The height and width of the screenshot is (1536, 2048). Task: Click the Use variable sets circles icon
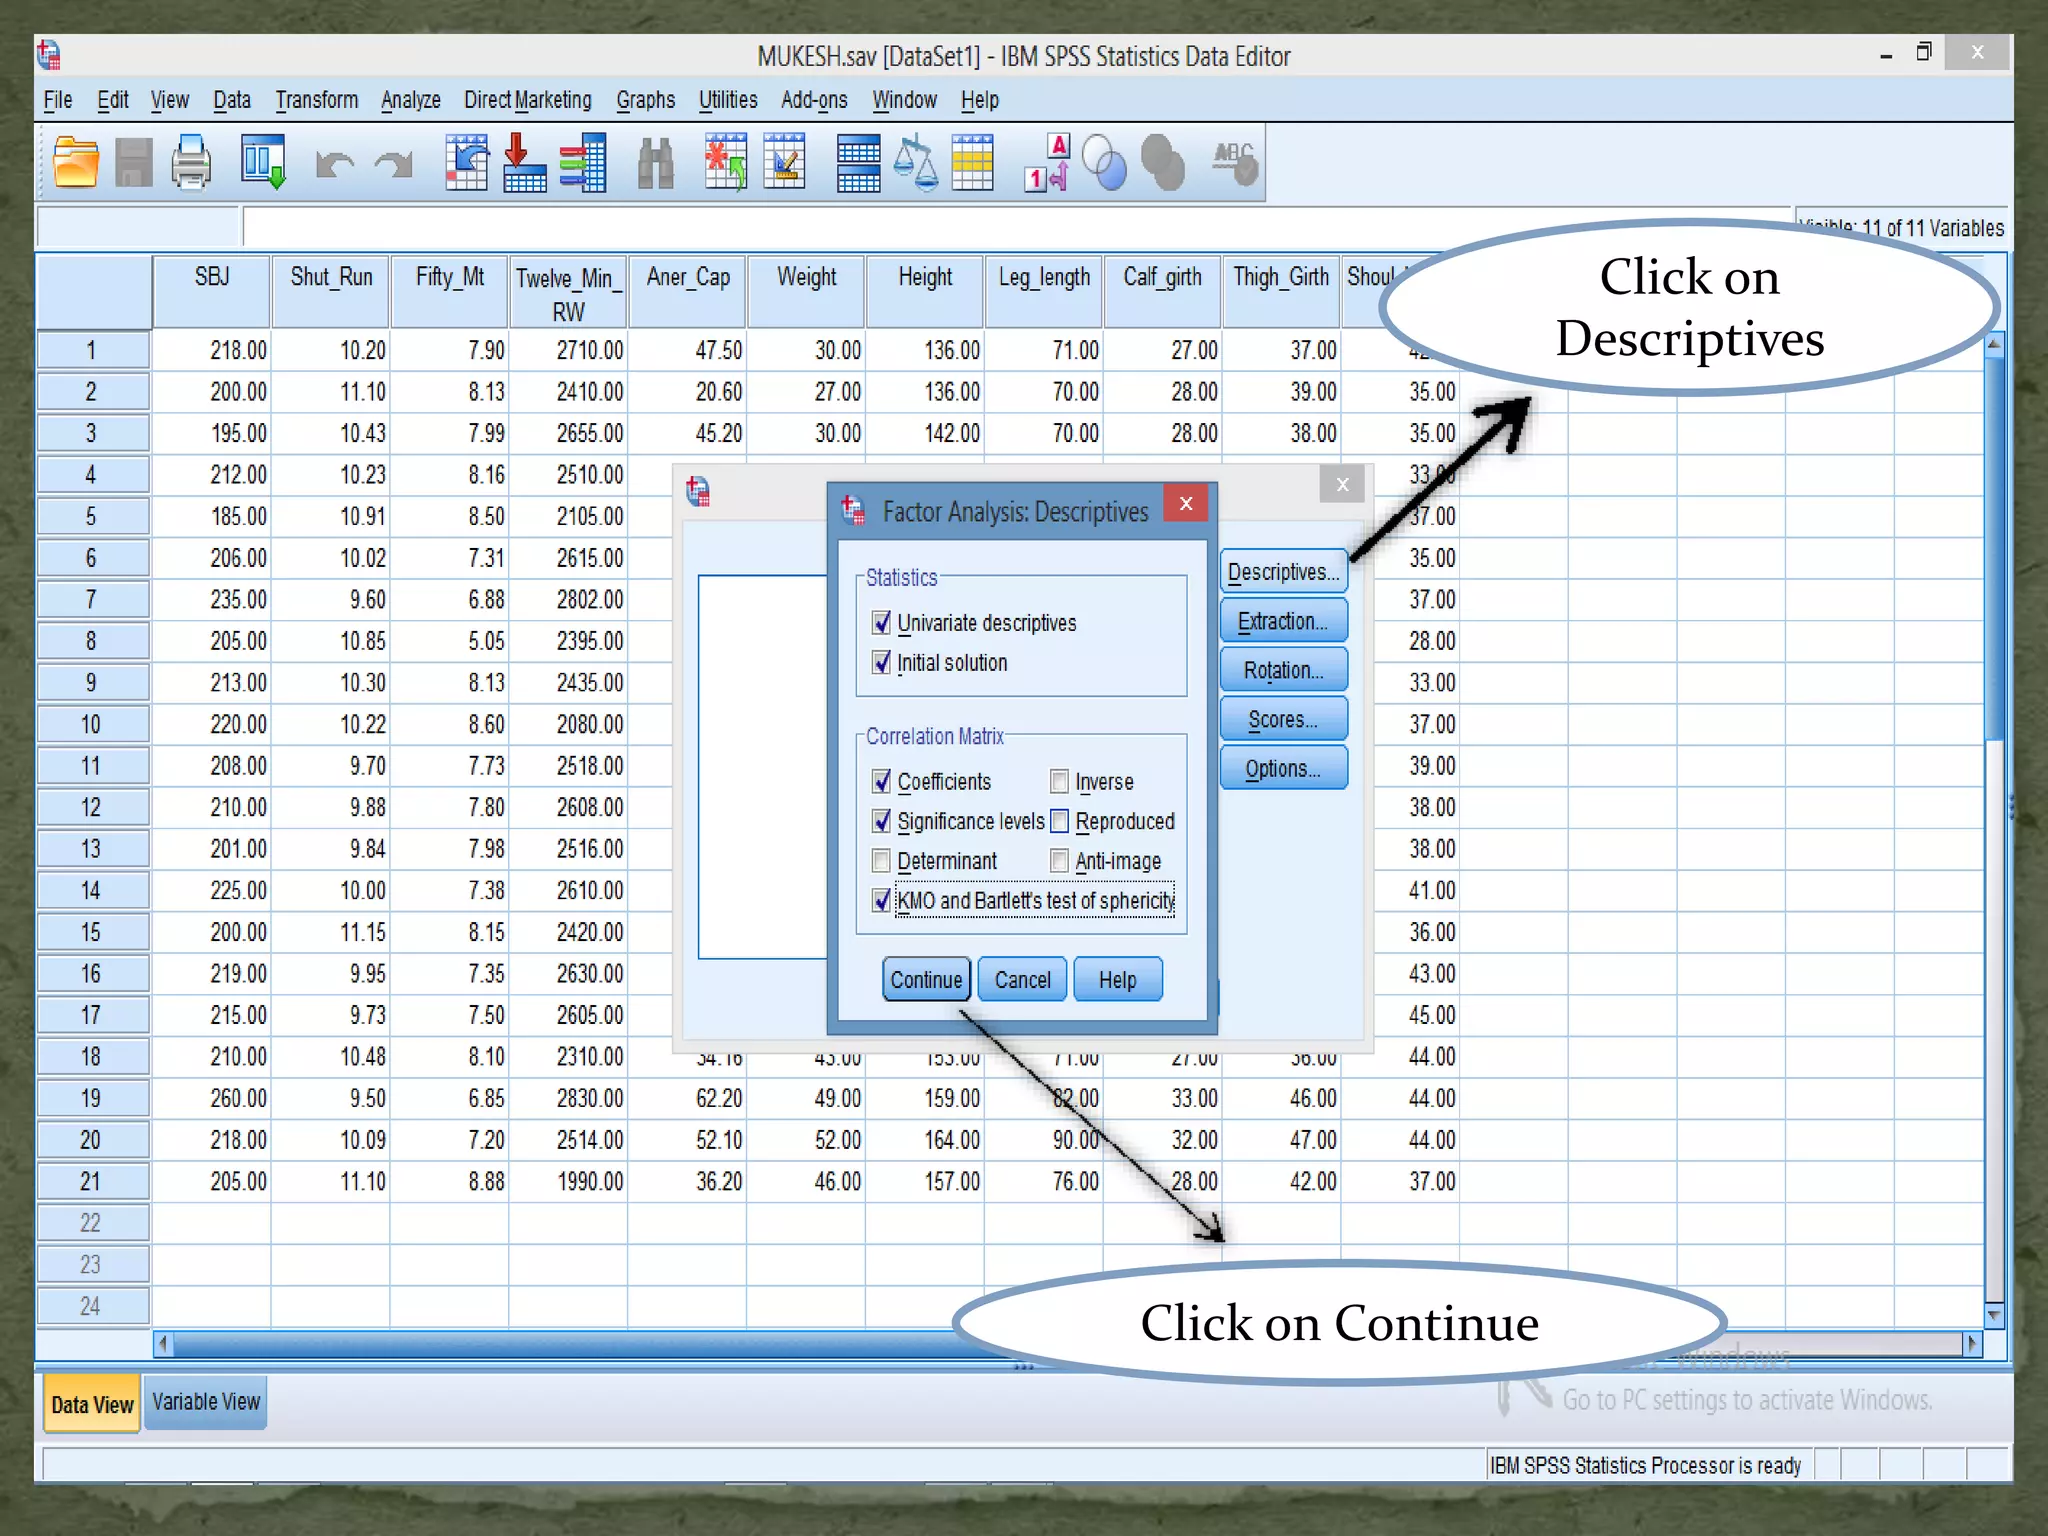[1104, 163]
